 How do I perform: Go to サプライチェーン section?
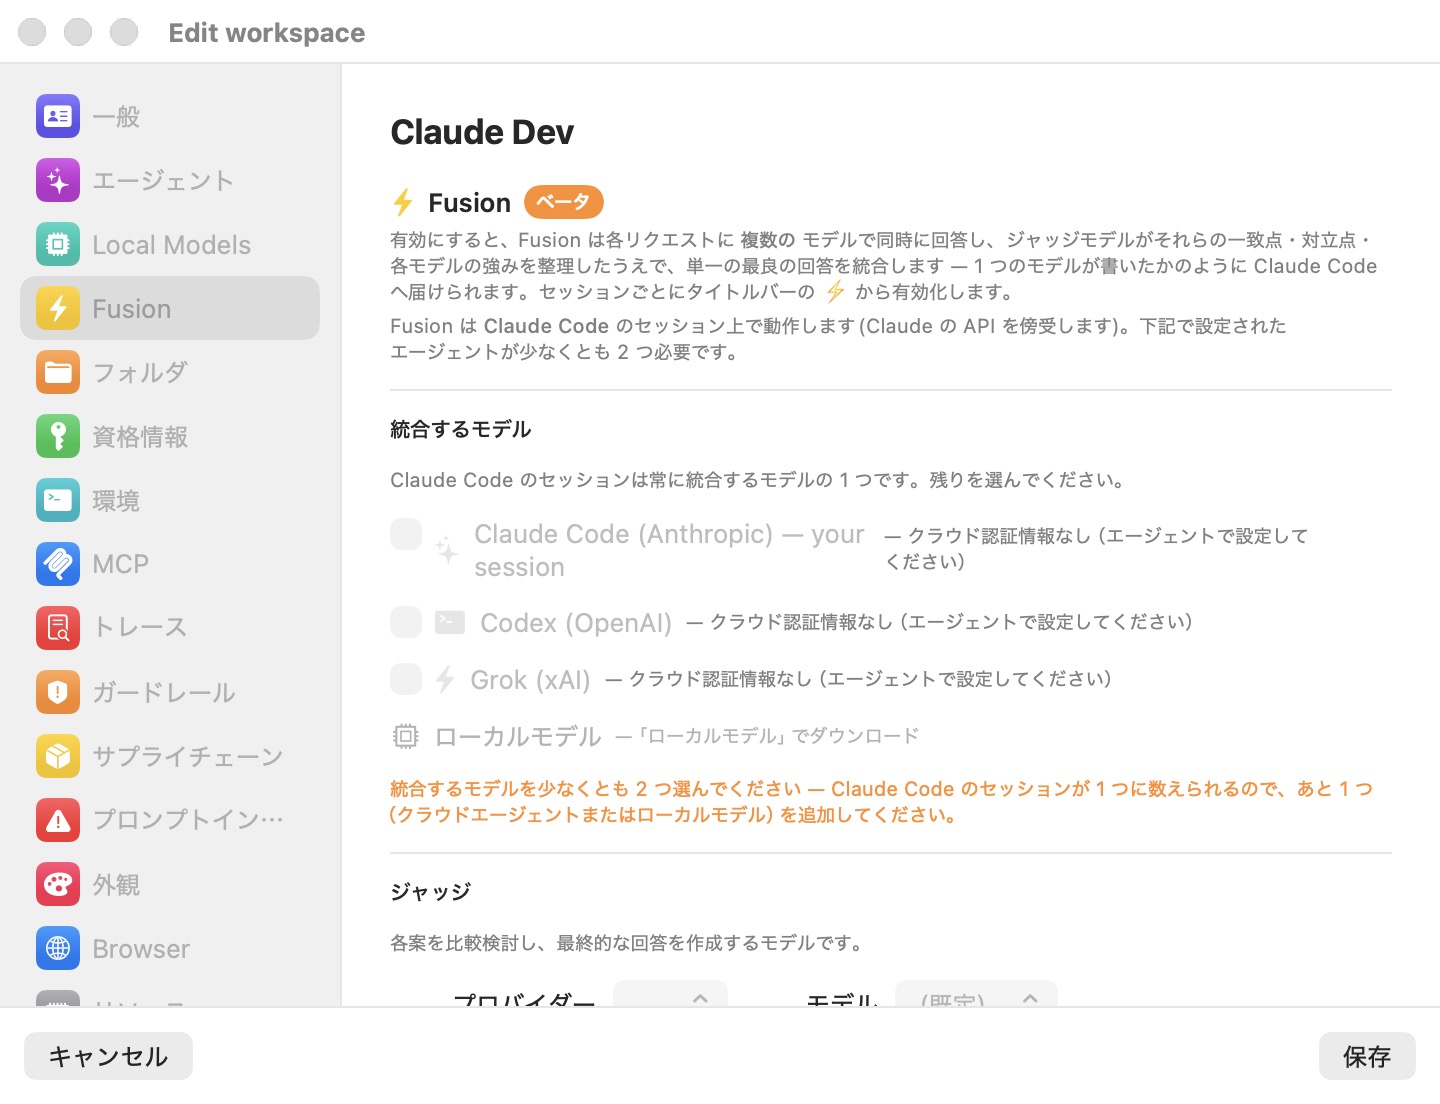(170, 756)
